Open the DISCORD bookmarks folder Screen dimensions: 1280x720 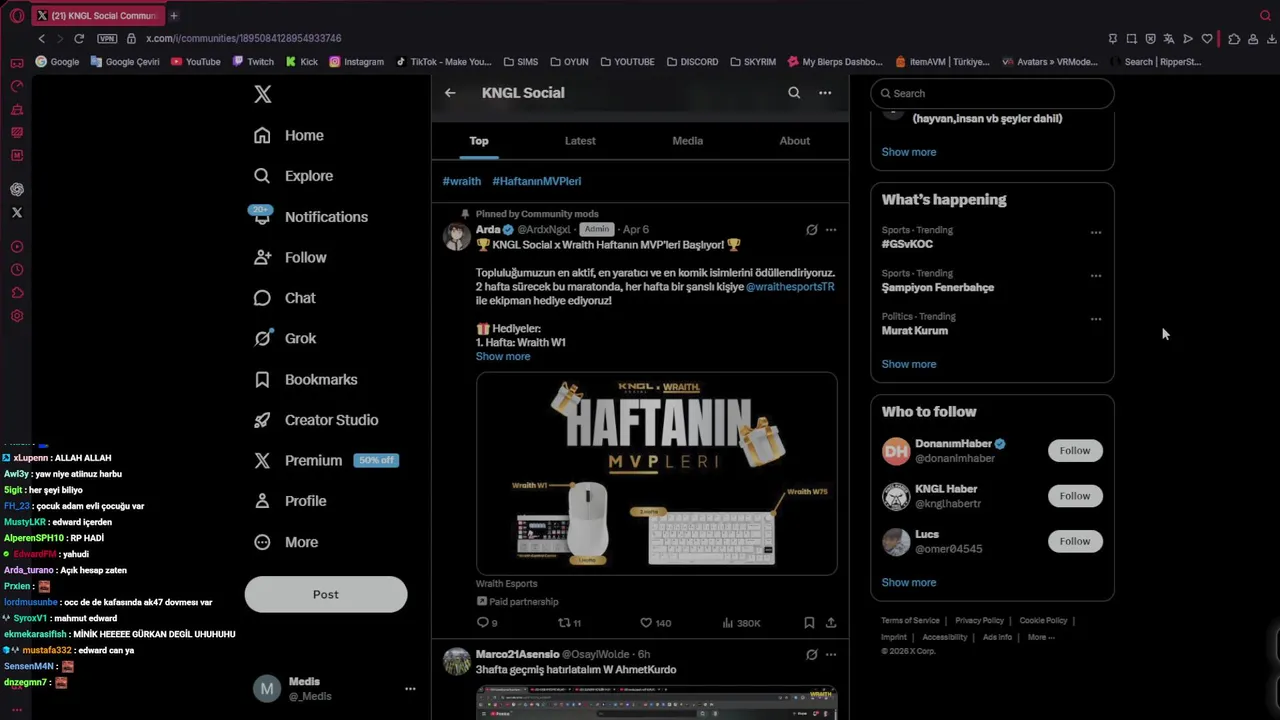pos(692,62)
